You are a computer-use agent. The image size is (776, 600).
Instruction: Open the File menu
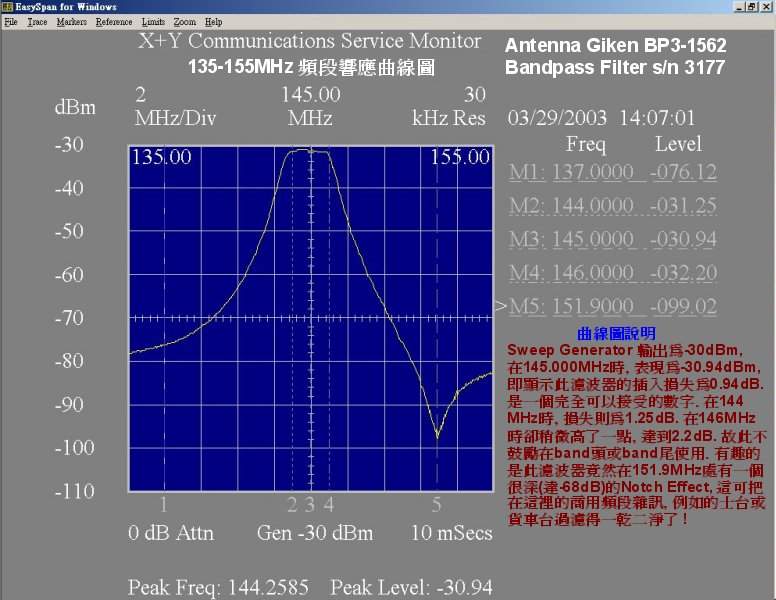tap(10, 22)
